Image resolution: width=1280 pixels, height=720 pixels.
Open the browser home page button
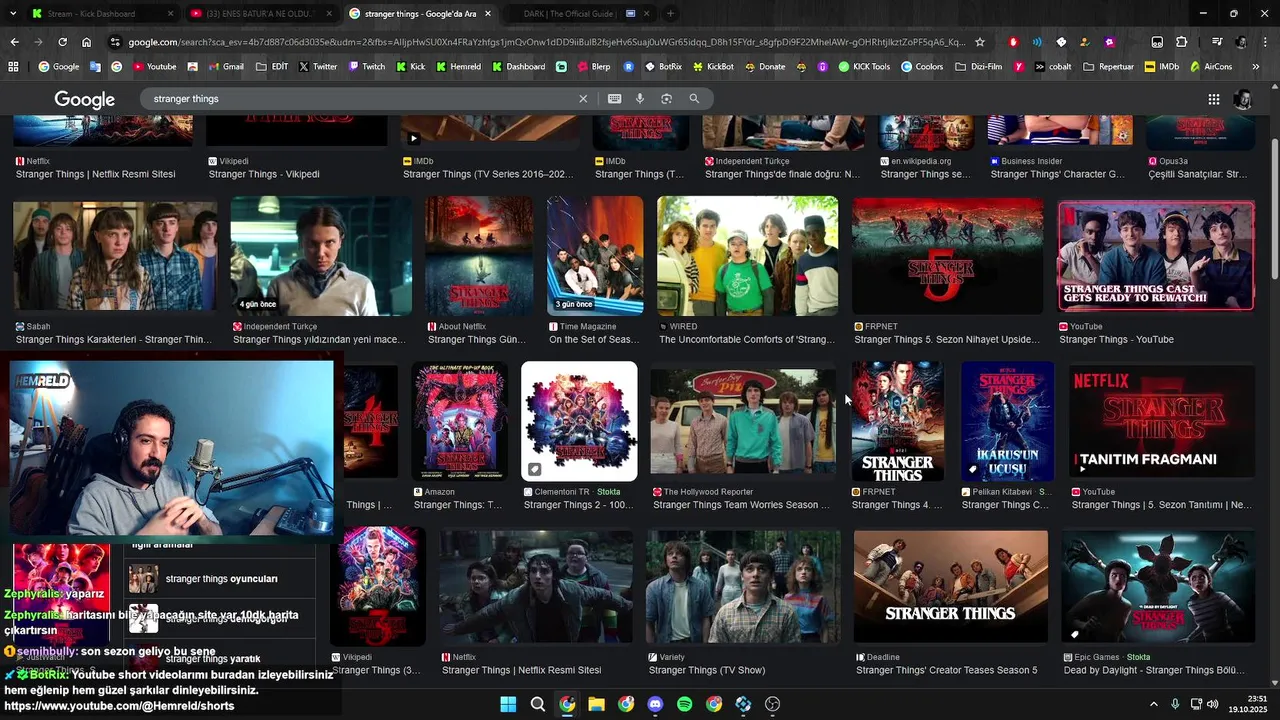tap(87, 42)
